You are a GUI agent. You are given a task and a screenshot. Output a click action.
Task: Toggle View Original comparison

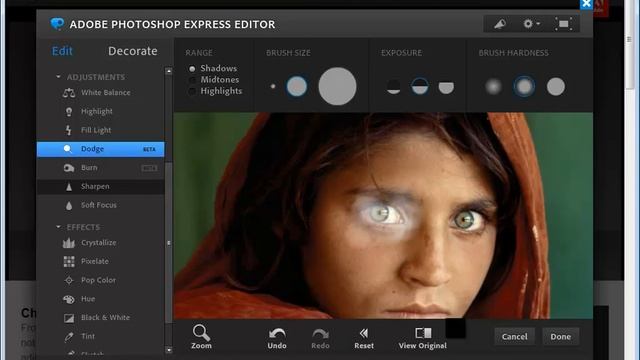[422, 338]
